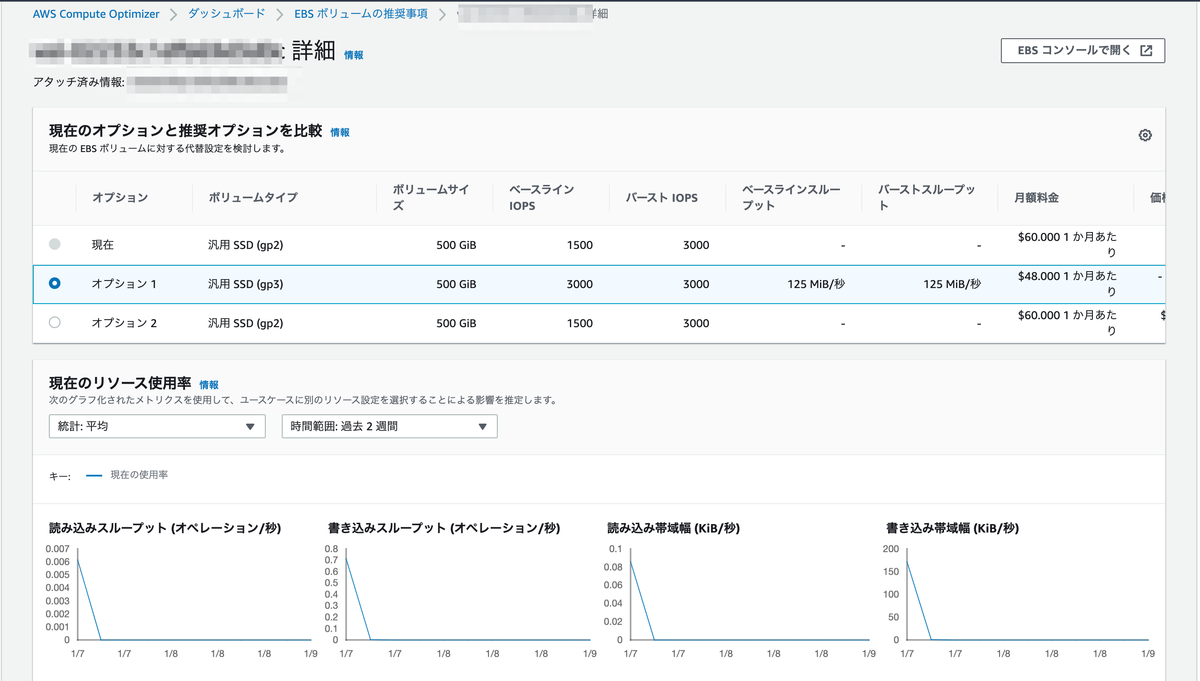Viewport: 1200px width, 681px height.
Task: Click the 月額料金 column header
Action: click(1037, 198)
